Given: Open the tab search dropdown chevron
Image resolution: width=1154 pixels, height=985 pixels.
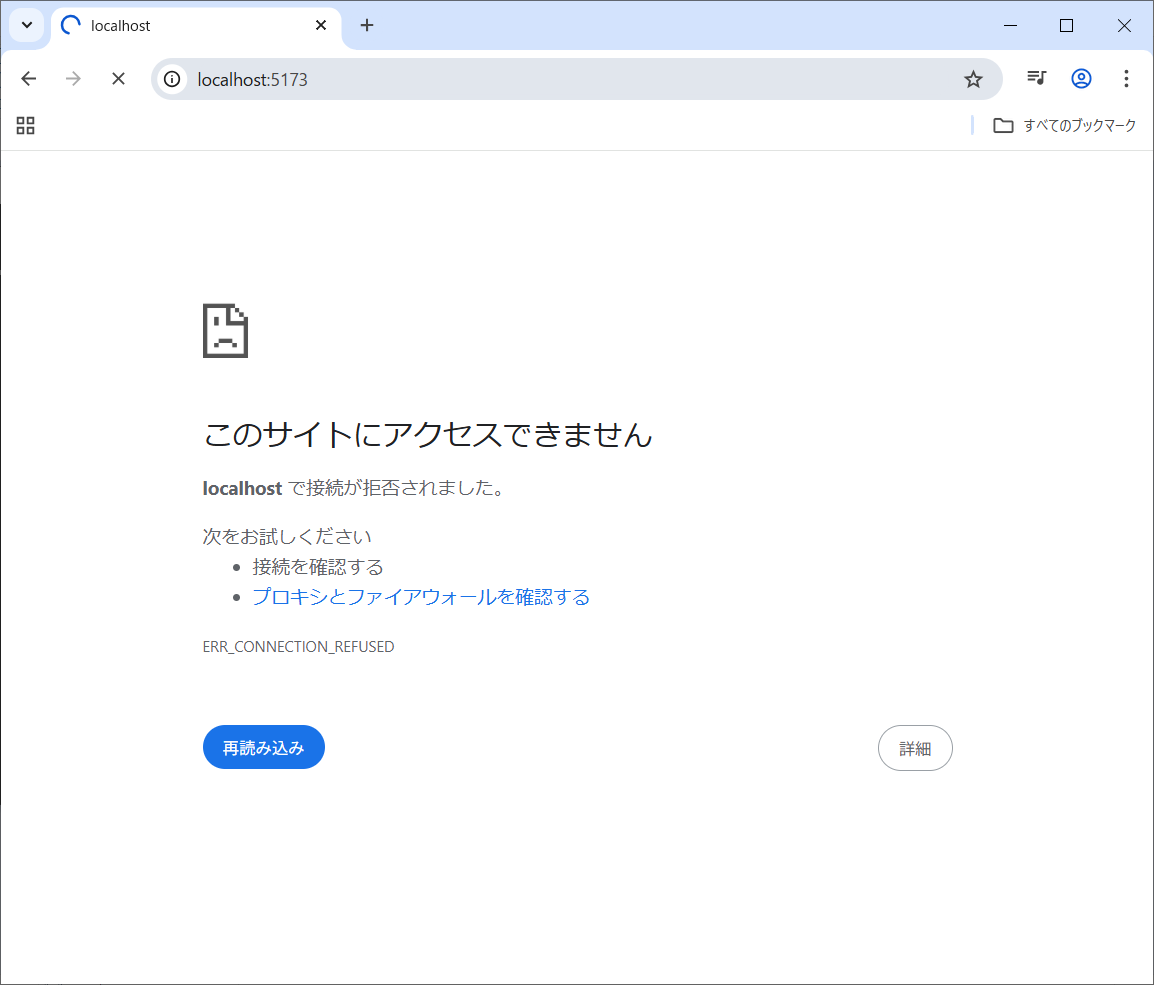Looking at the screenshot, I should click(x=27, y=25).
